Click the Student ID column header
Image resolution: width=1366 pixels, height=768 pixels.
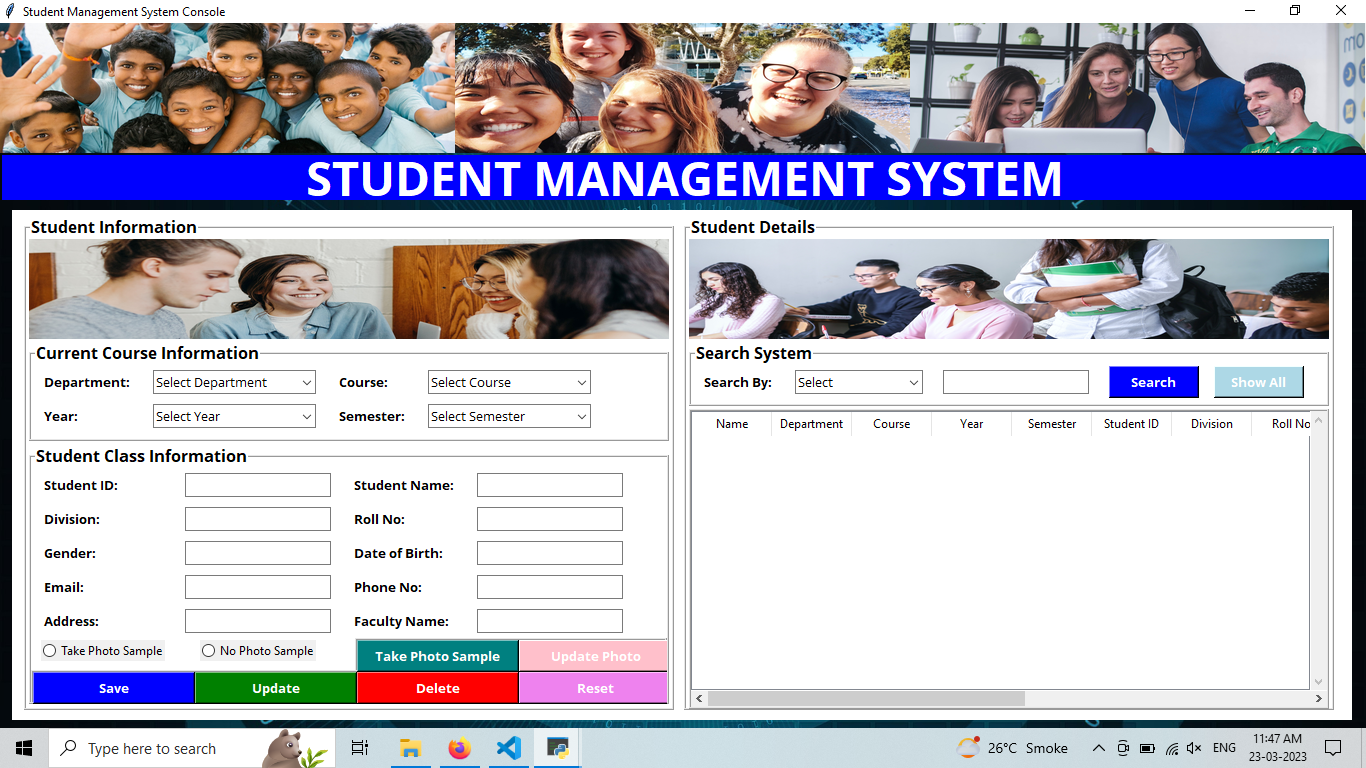pos(1131,424)
